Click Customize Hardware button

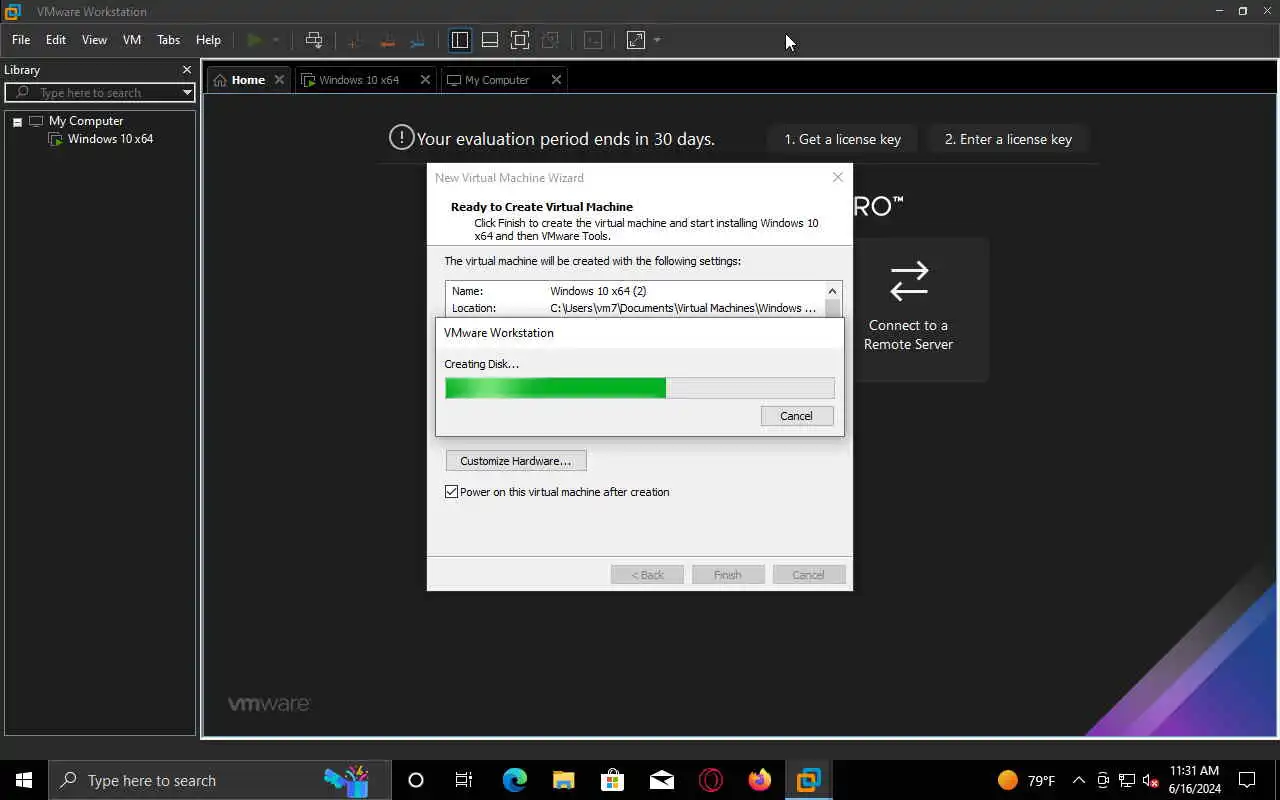point(516,461)
